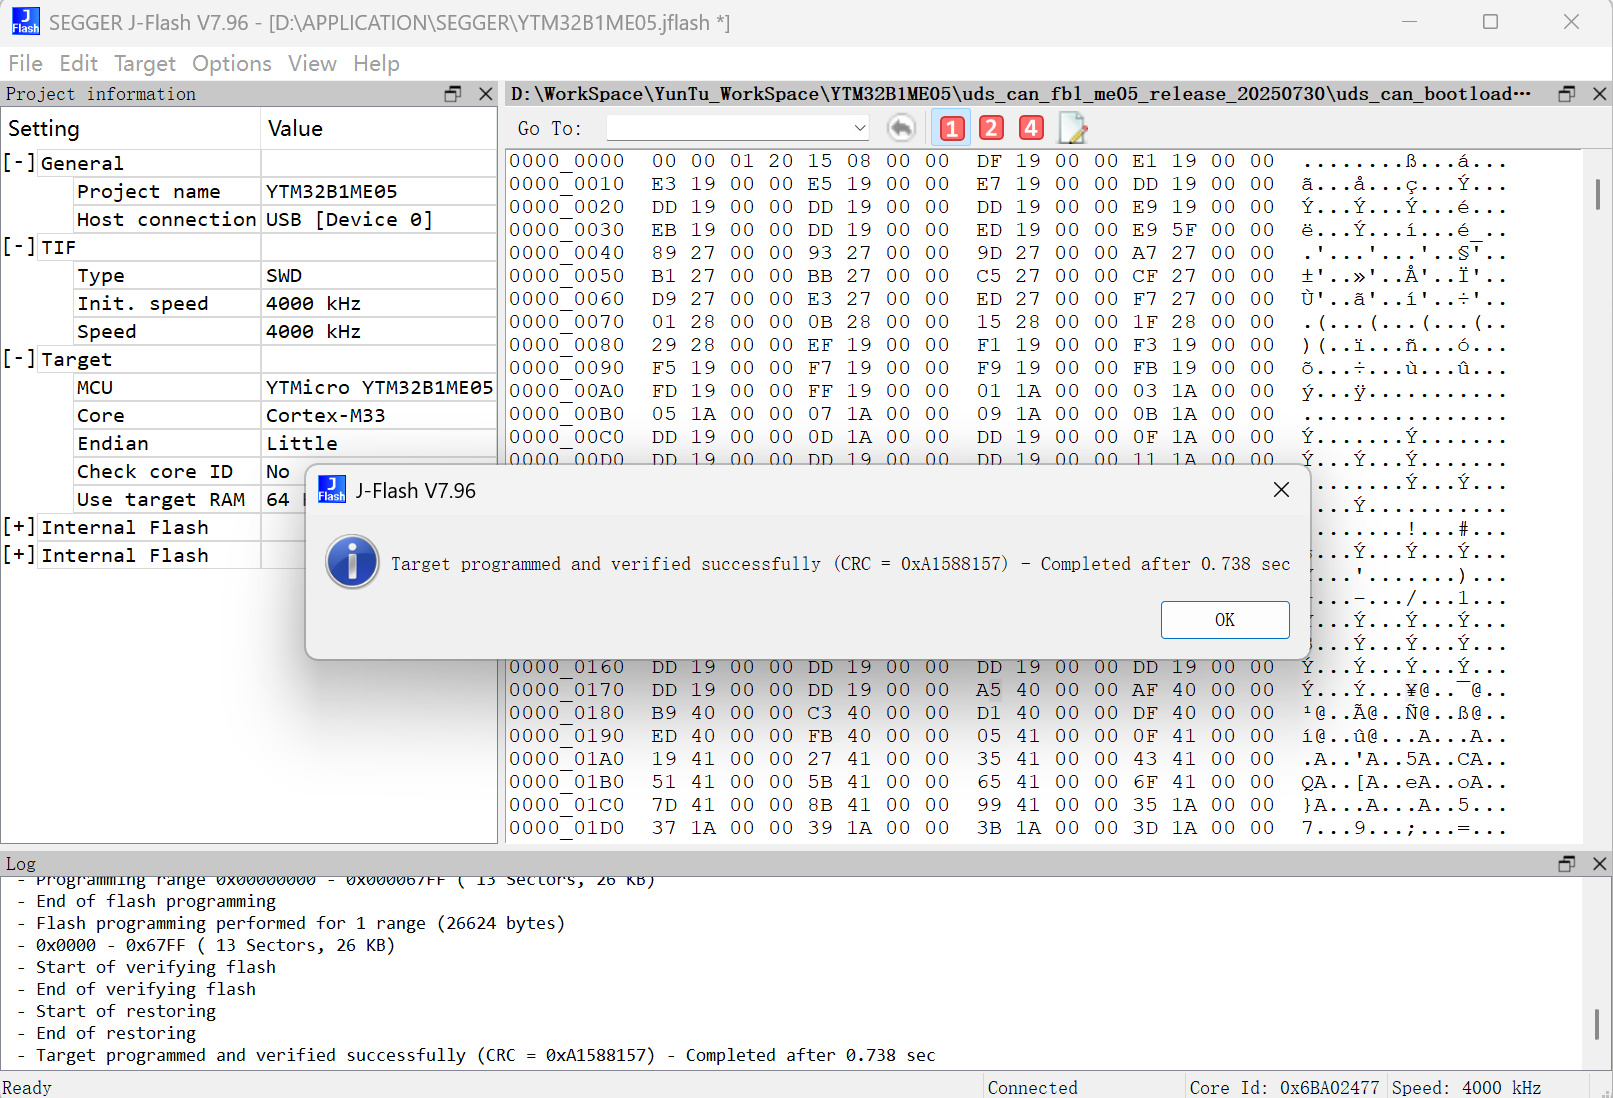
Task: Click the edit data file icon
Action: [x=1072, y=128]
